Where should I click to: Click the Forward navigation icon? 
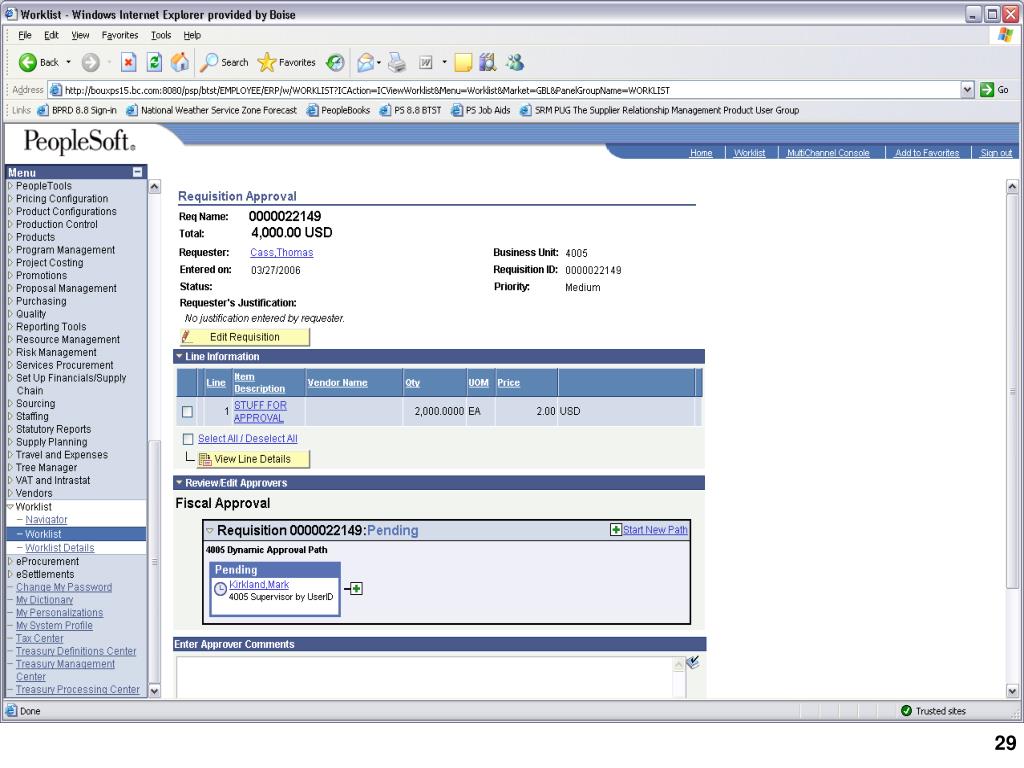(91, 63)
